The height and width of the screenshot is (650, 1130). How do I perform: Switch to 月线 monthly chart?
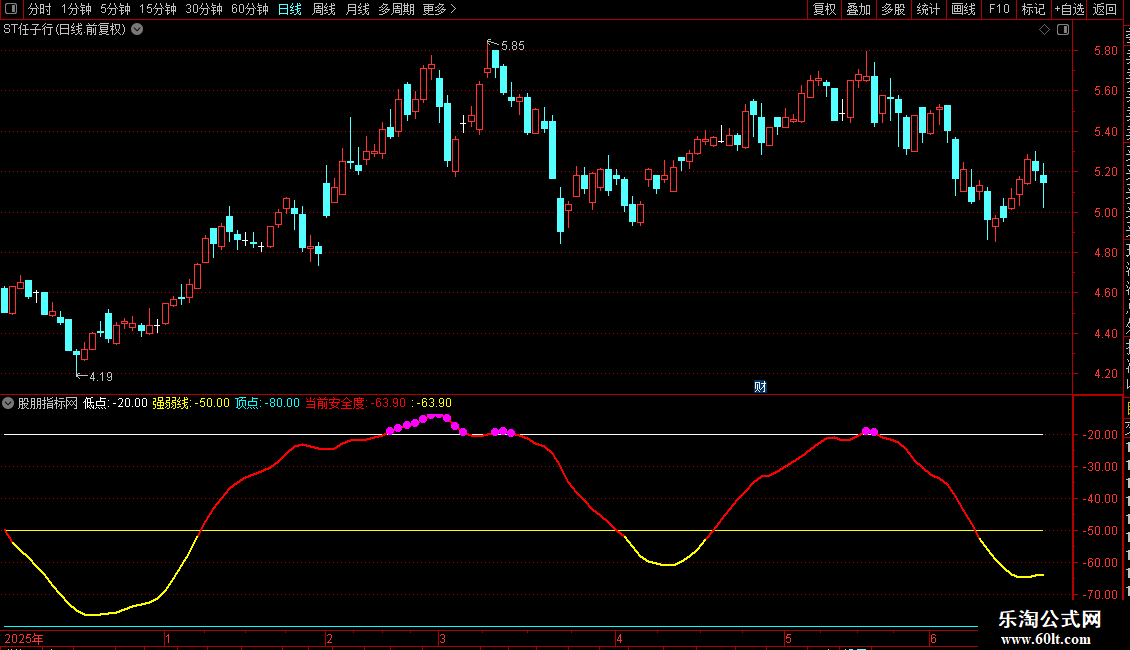357,9
